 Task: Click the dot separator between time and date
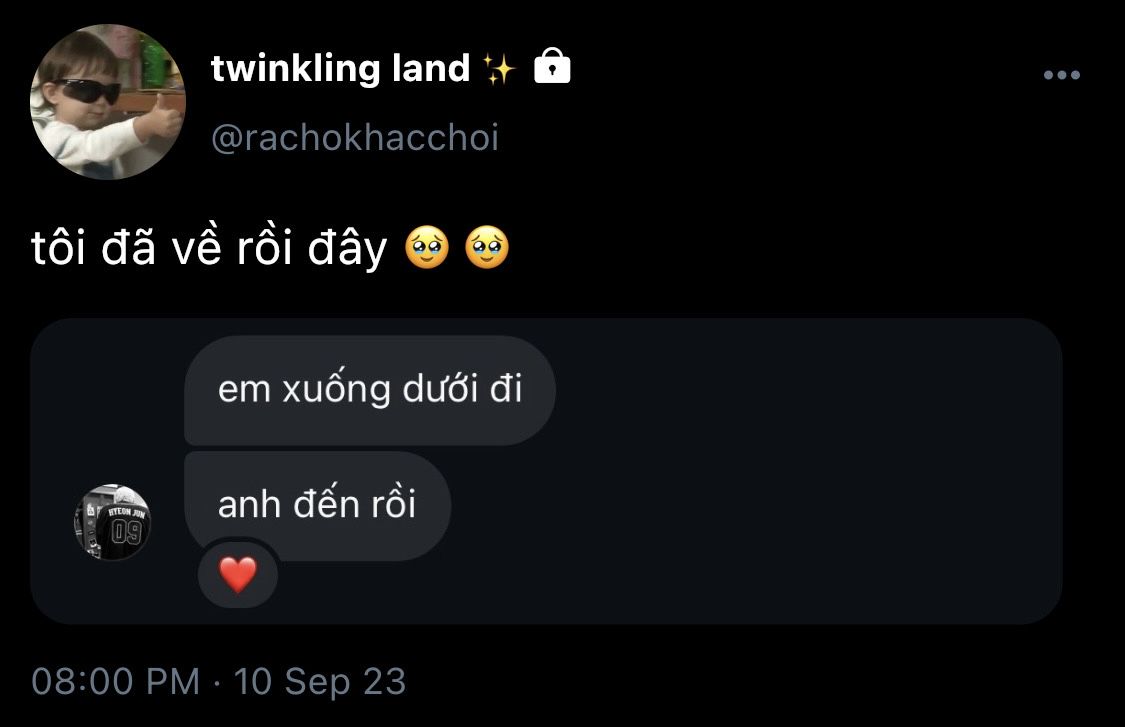click(217, 682)
